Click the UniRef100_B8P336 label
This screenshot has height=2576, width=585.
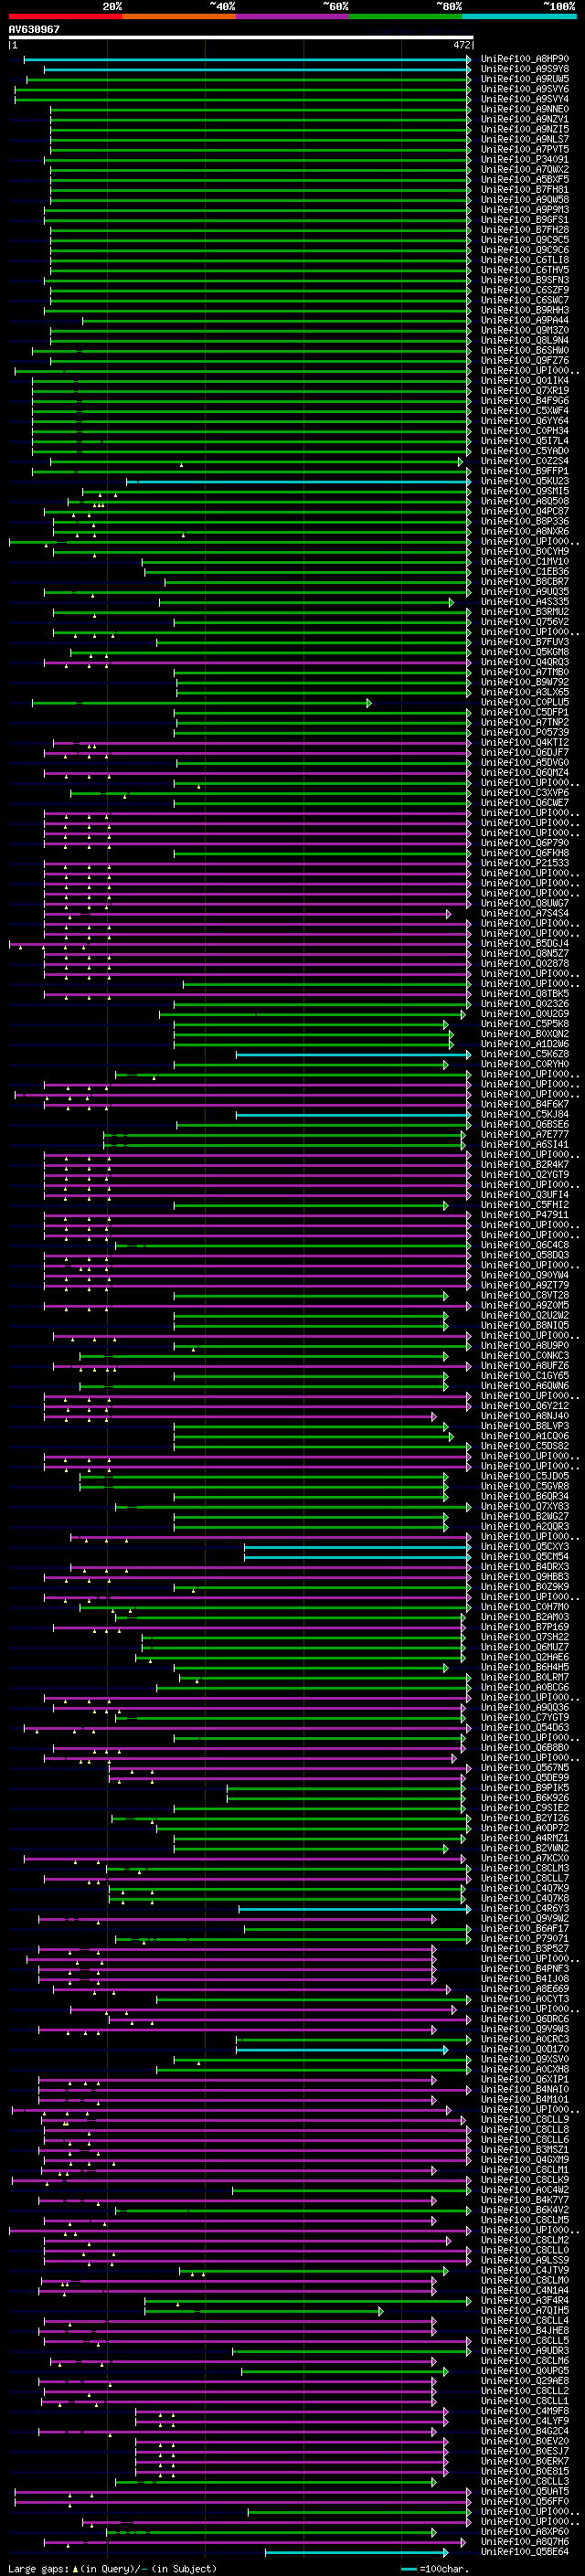tap(525, 521)
